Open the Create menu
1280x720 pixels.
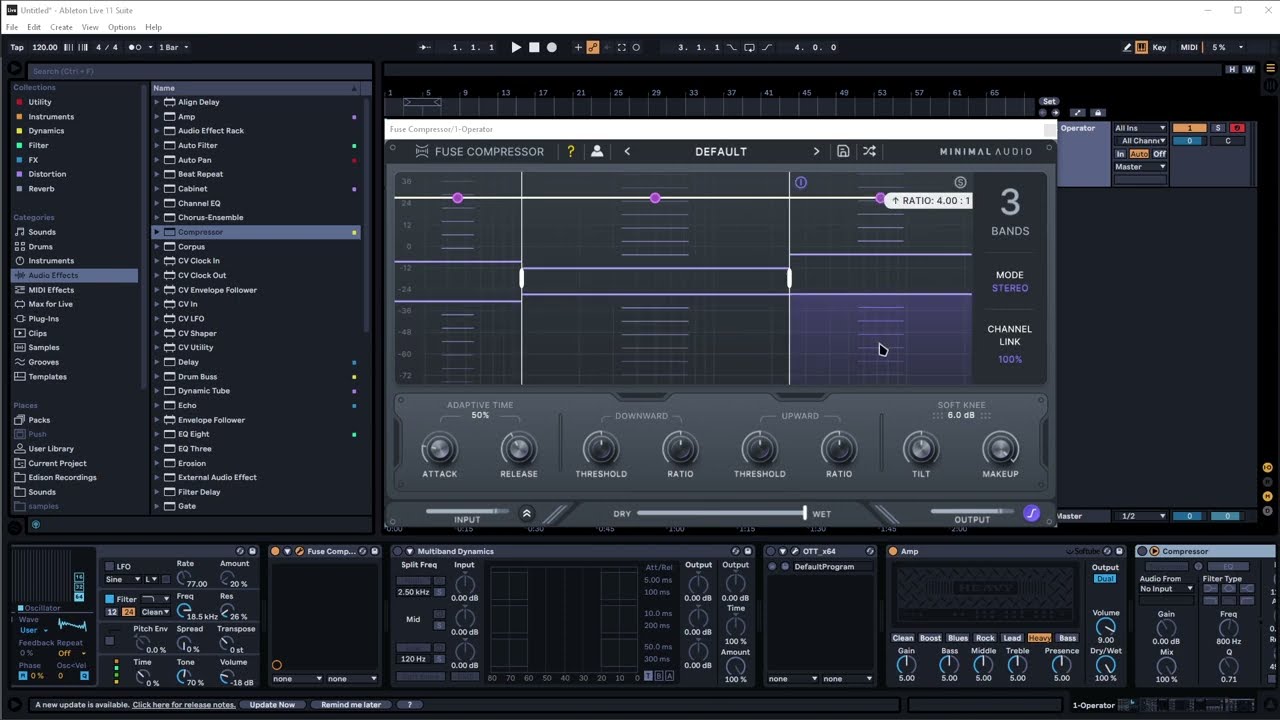pos(61,27)
